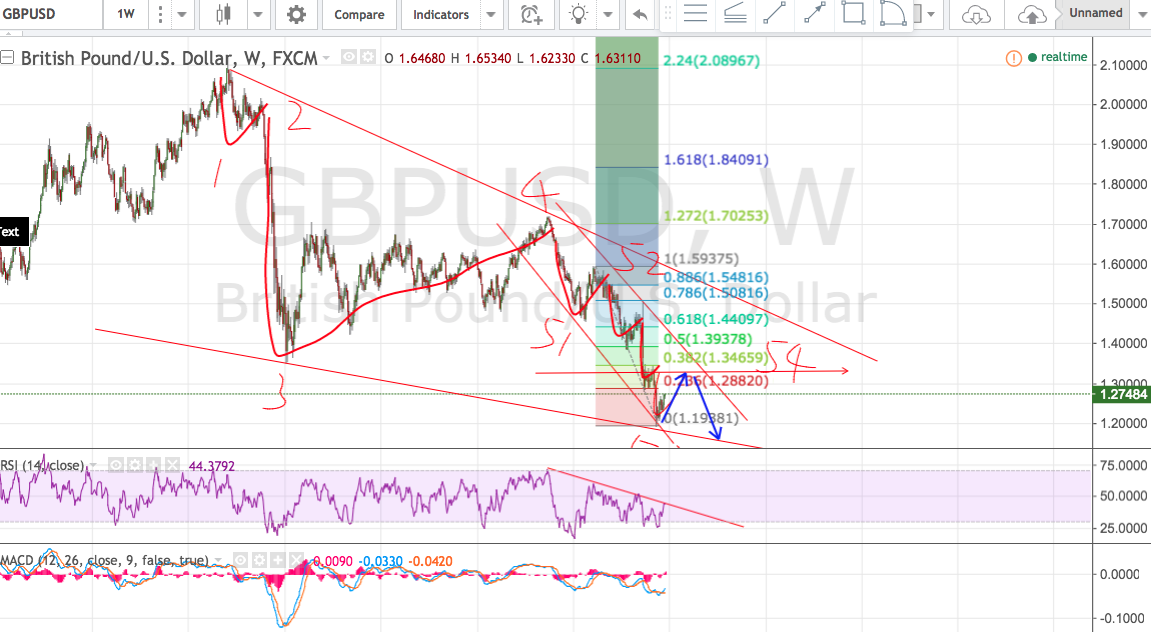The image size is (1151, 632).
Task: Expand the time interval dropdown arrow
Action: pos(181,14)
